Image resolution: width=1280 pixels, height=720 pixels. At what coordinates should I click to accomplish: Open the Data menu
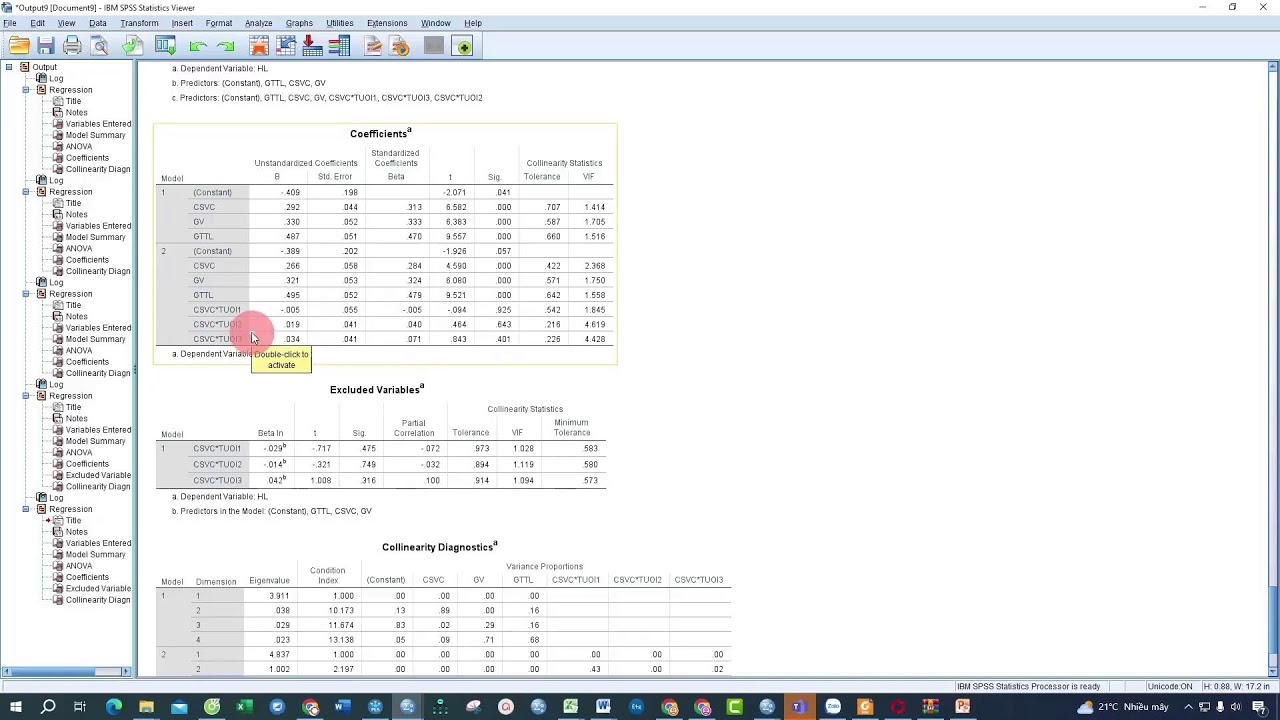(98, 23)
